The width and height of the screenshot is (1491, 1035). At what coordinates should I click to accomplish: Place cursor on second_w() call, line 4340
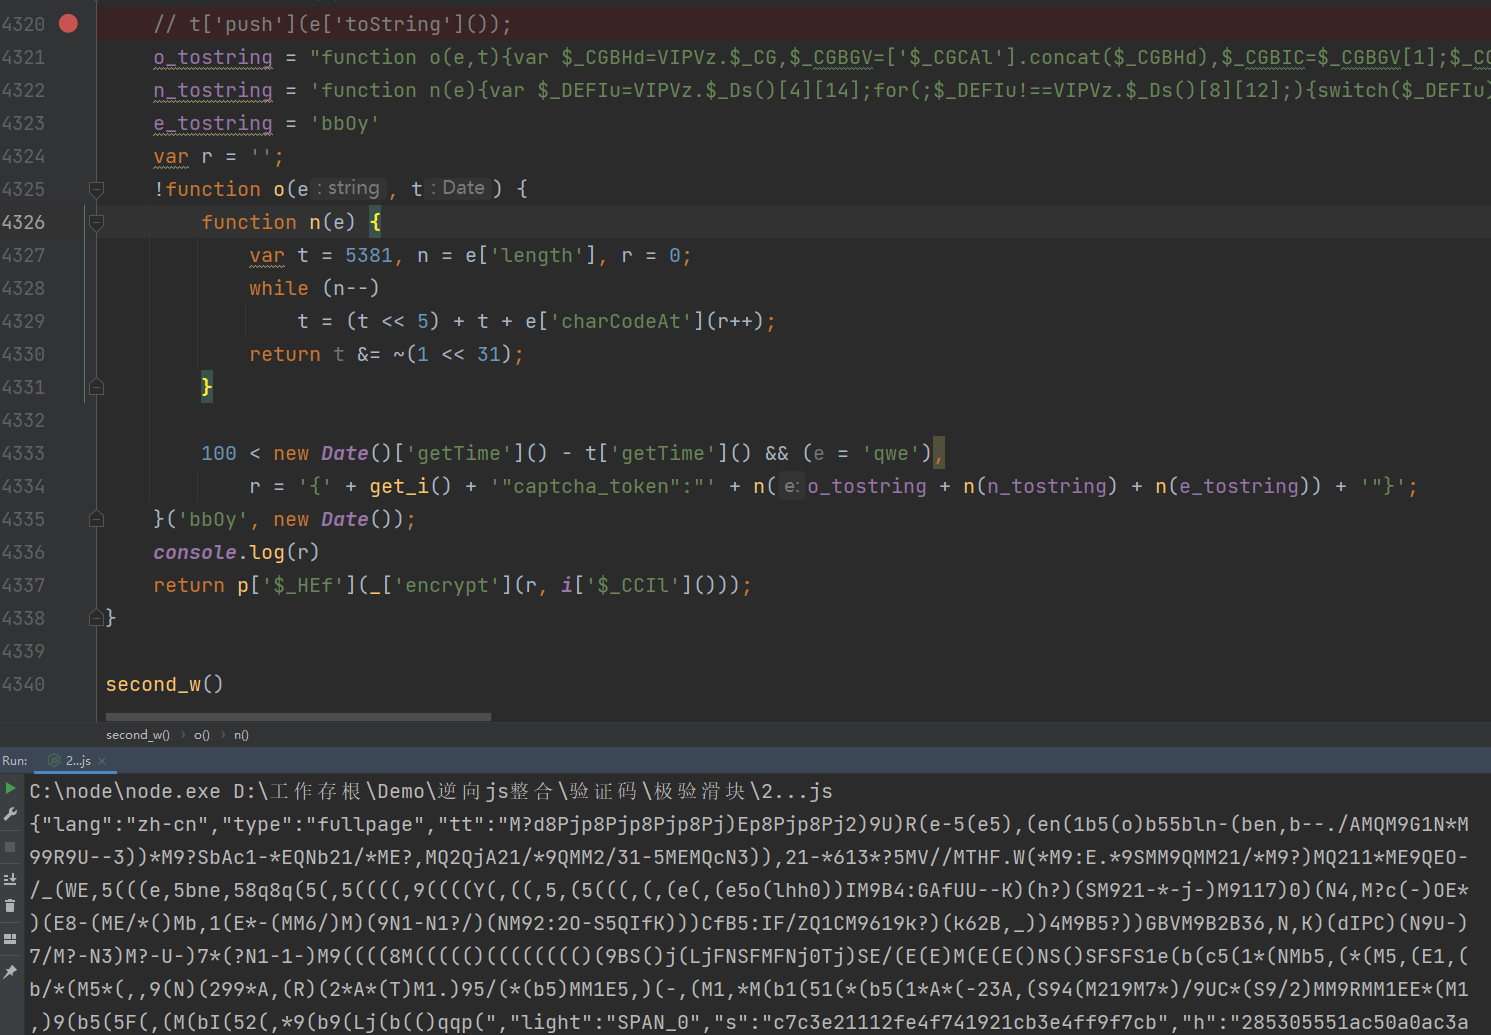tap(165, 684)
